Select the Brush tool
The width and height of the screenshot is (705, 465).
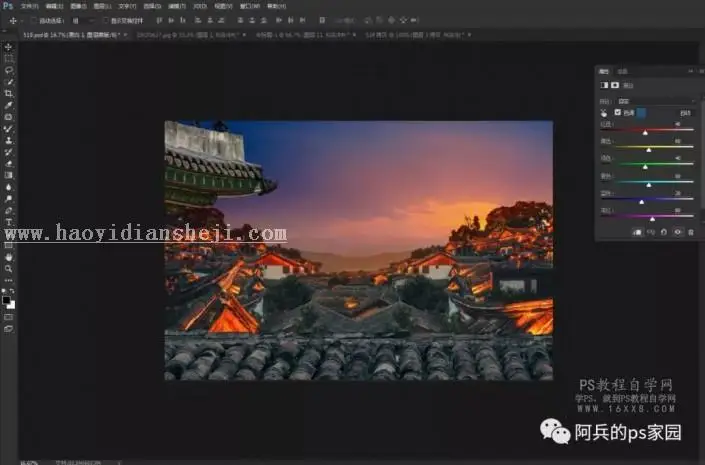pyautogui.click(x=8, y=129)
